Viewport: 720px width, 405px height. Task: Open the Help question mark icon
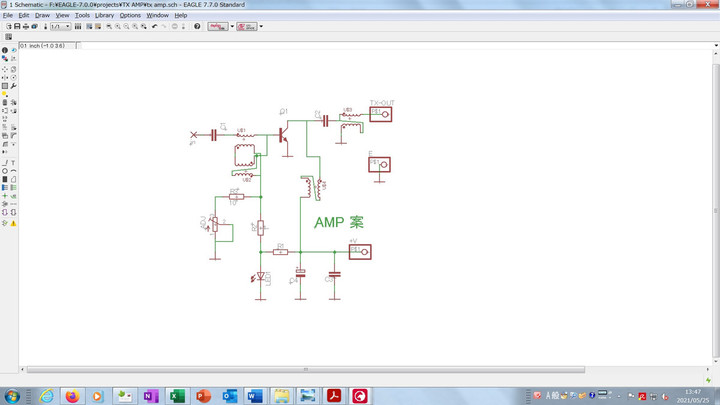point(197,26)
